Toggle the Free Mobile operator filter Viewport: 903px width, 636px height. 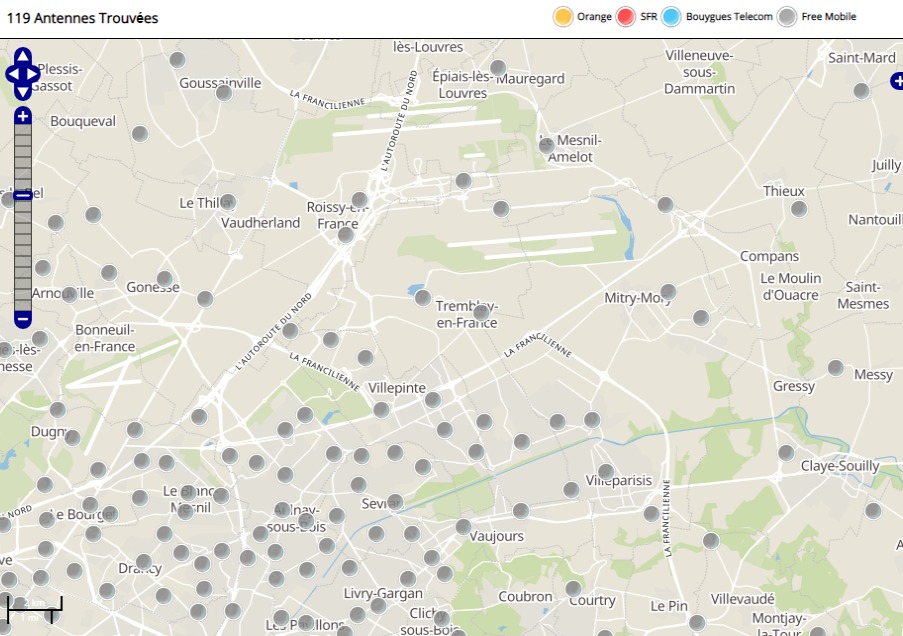point(789,17)
